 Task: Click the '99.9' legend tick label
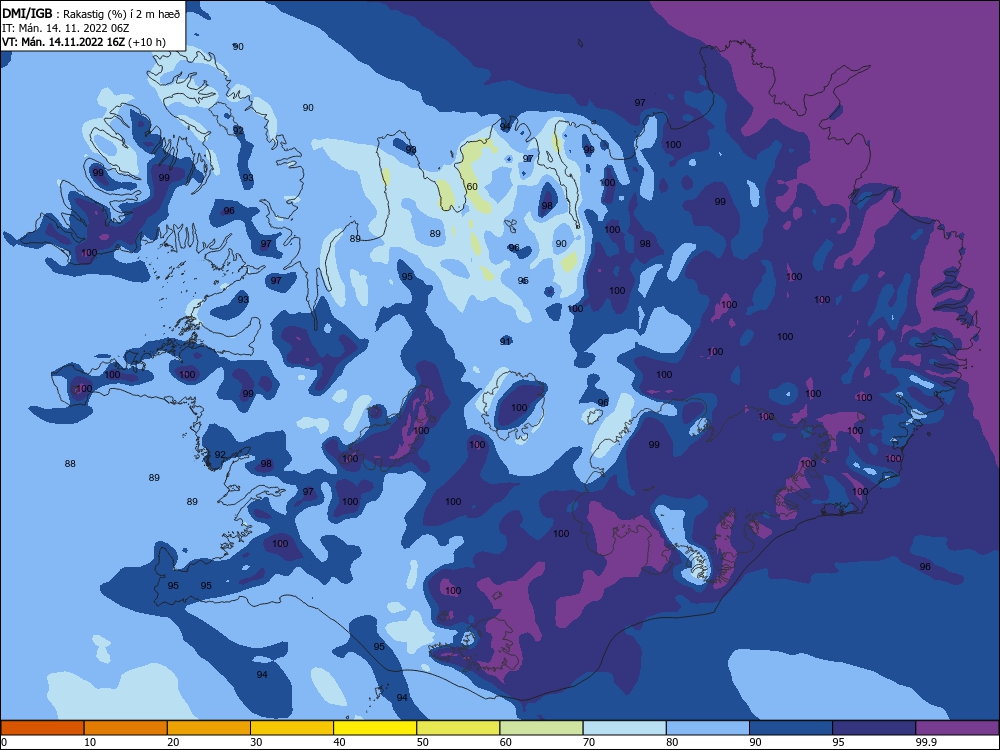pyautogui.click(x=925, y=742)
